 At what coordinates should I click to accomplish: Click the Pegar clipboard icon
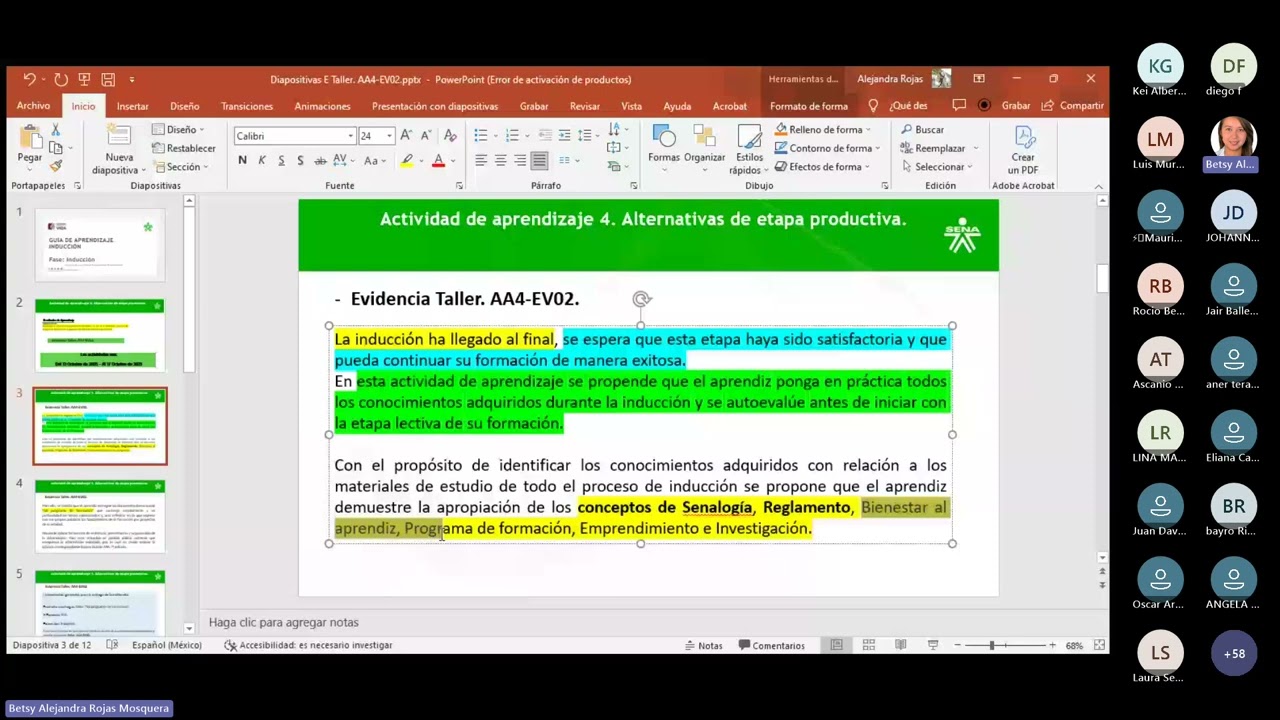pos(30,137)
